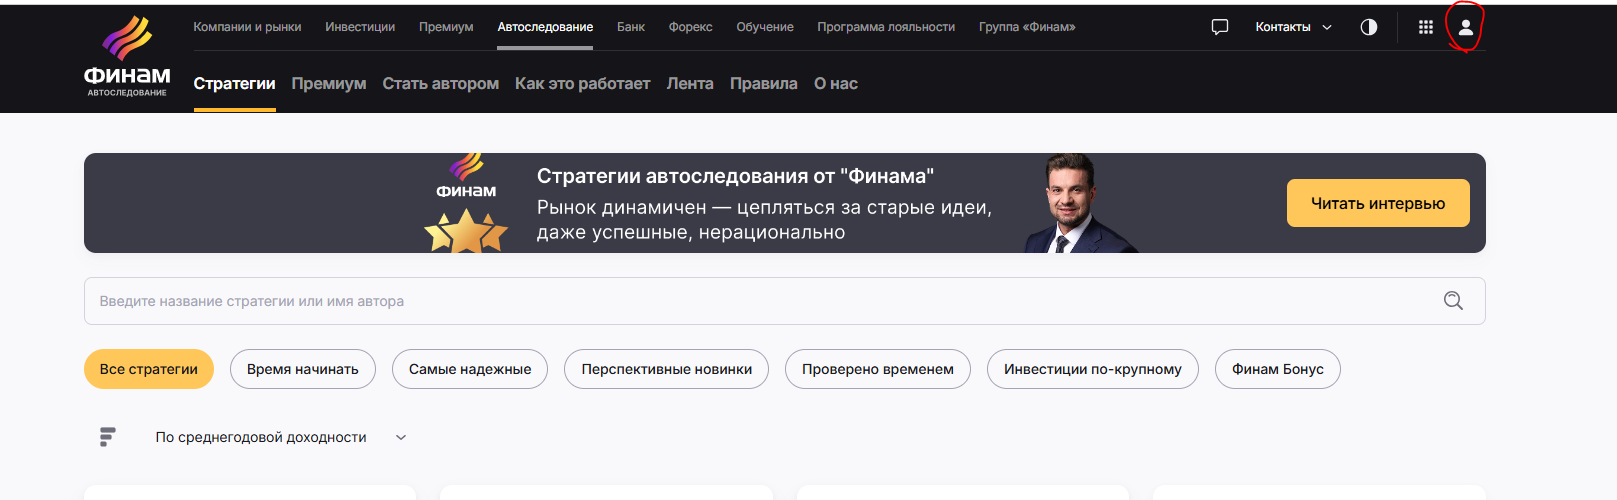Screen dimensions: 1617x500
Task: Open the По среднегодовой доходности sort dropdown
Action: point(280,437)
